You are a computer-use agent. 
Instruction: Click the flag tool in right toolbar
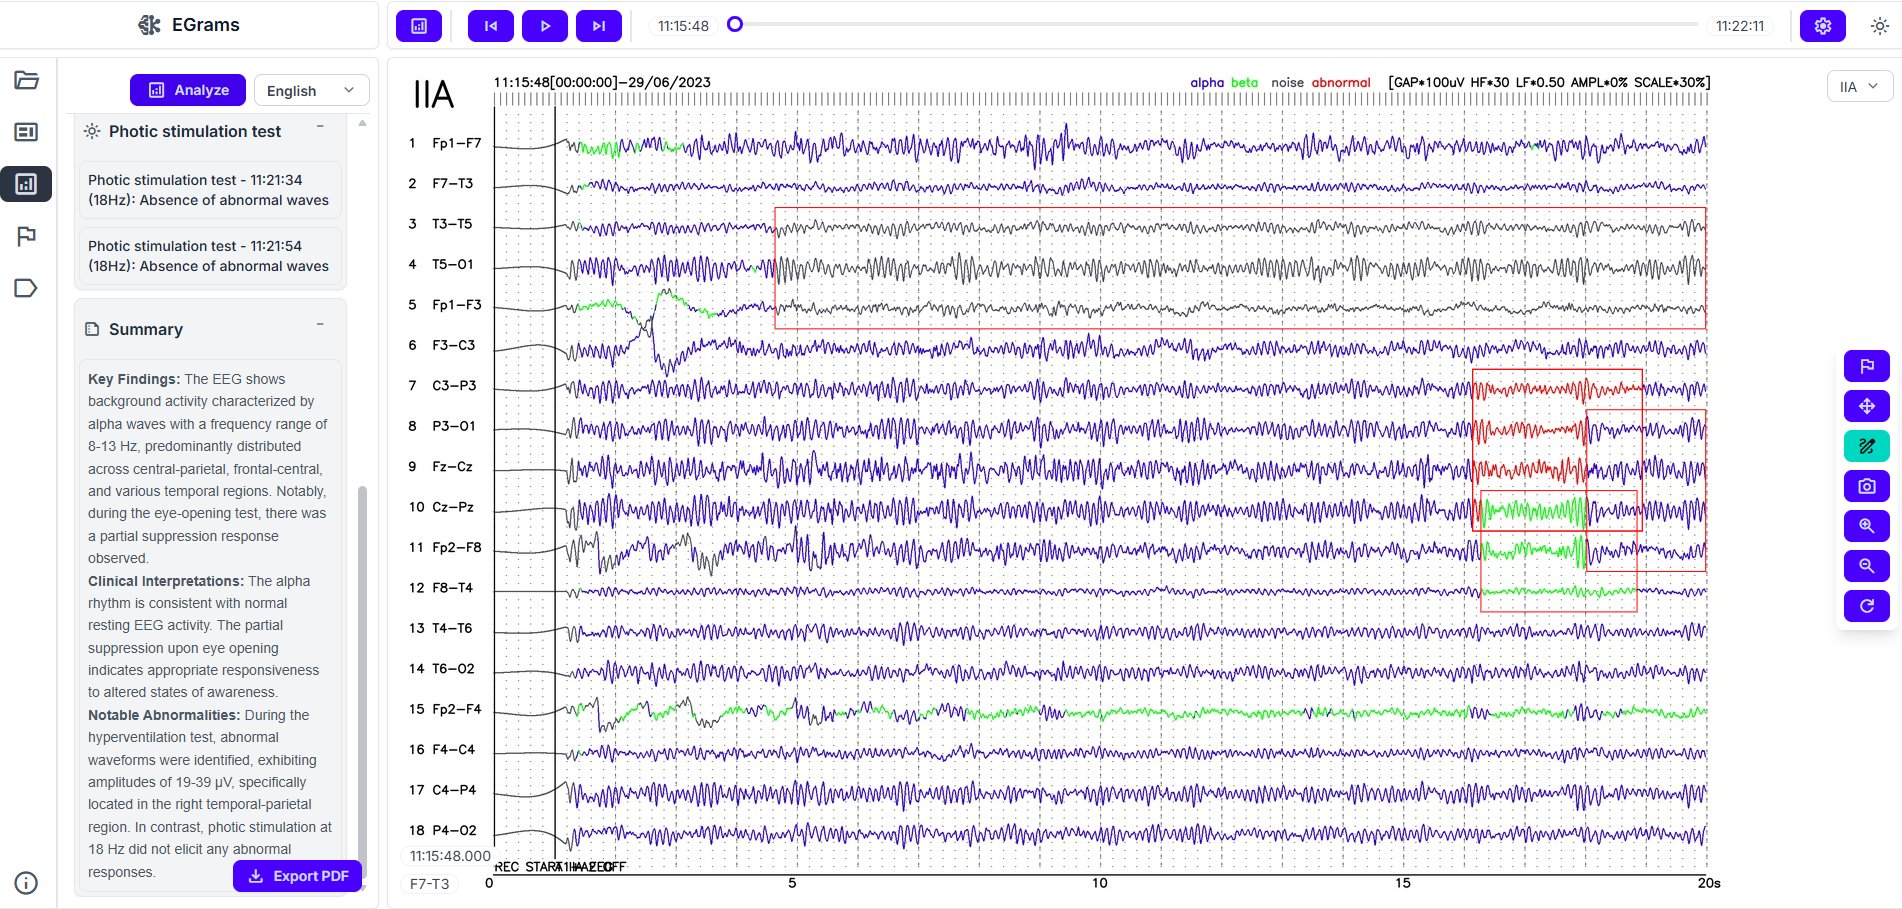tap(1866, 366)
